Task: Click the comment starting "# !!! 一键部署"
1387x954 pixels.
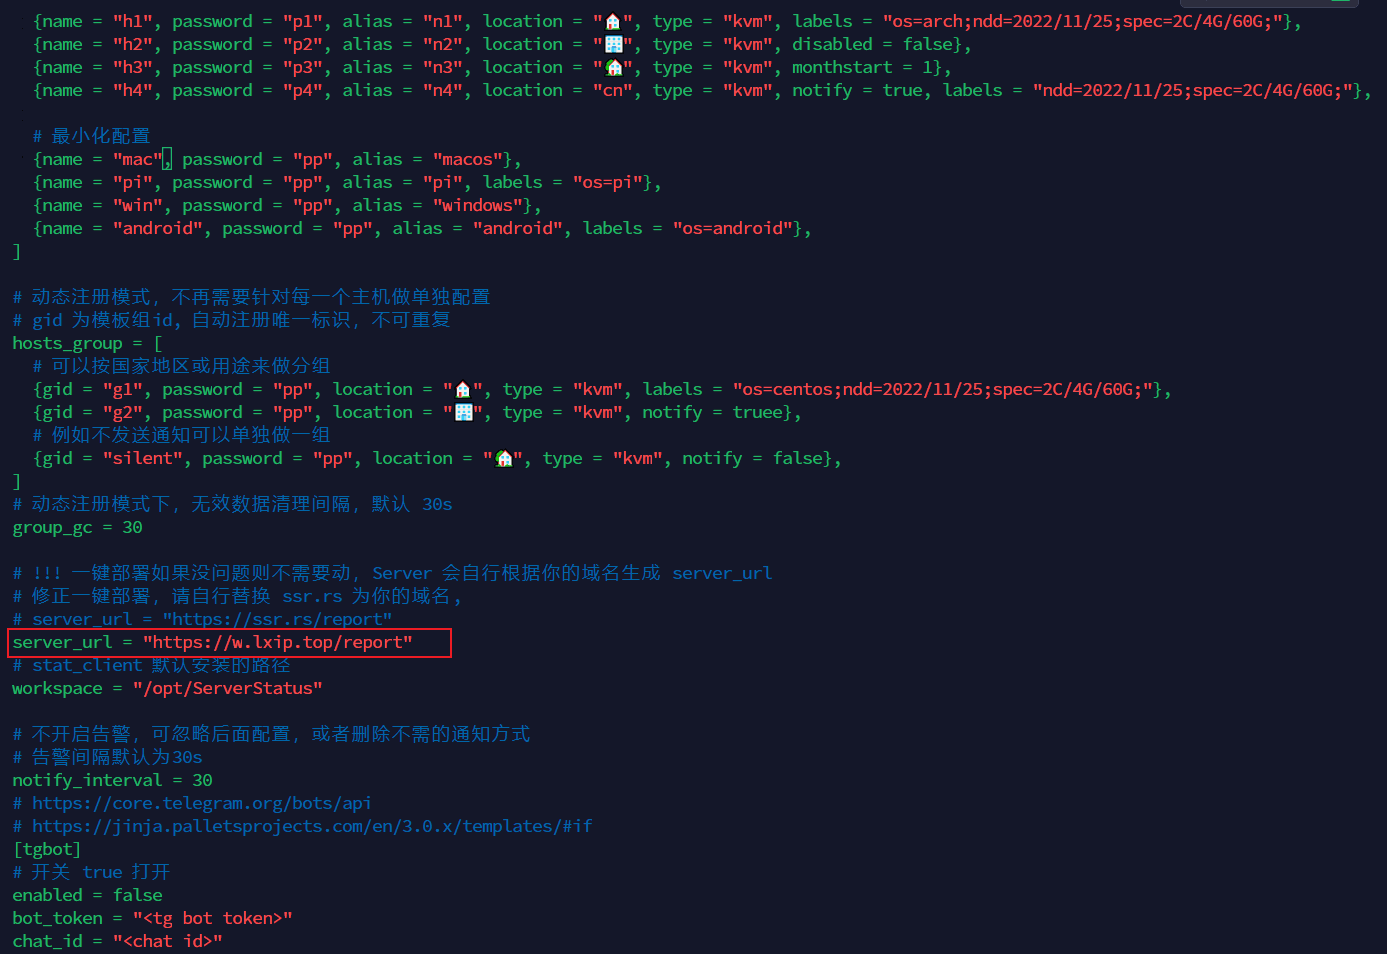Action: point(392,573)
